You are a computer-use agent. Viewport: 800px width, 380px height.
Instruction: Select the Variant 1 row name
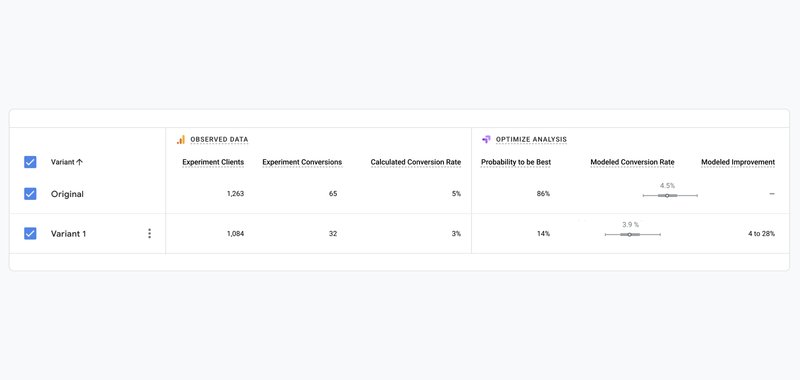[68, 234]
